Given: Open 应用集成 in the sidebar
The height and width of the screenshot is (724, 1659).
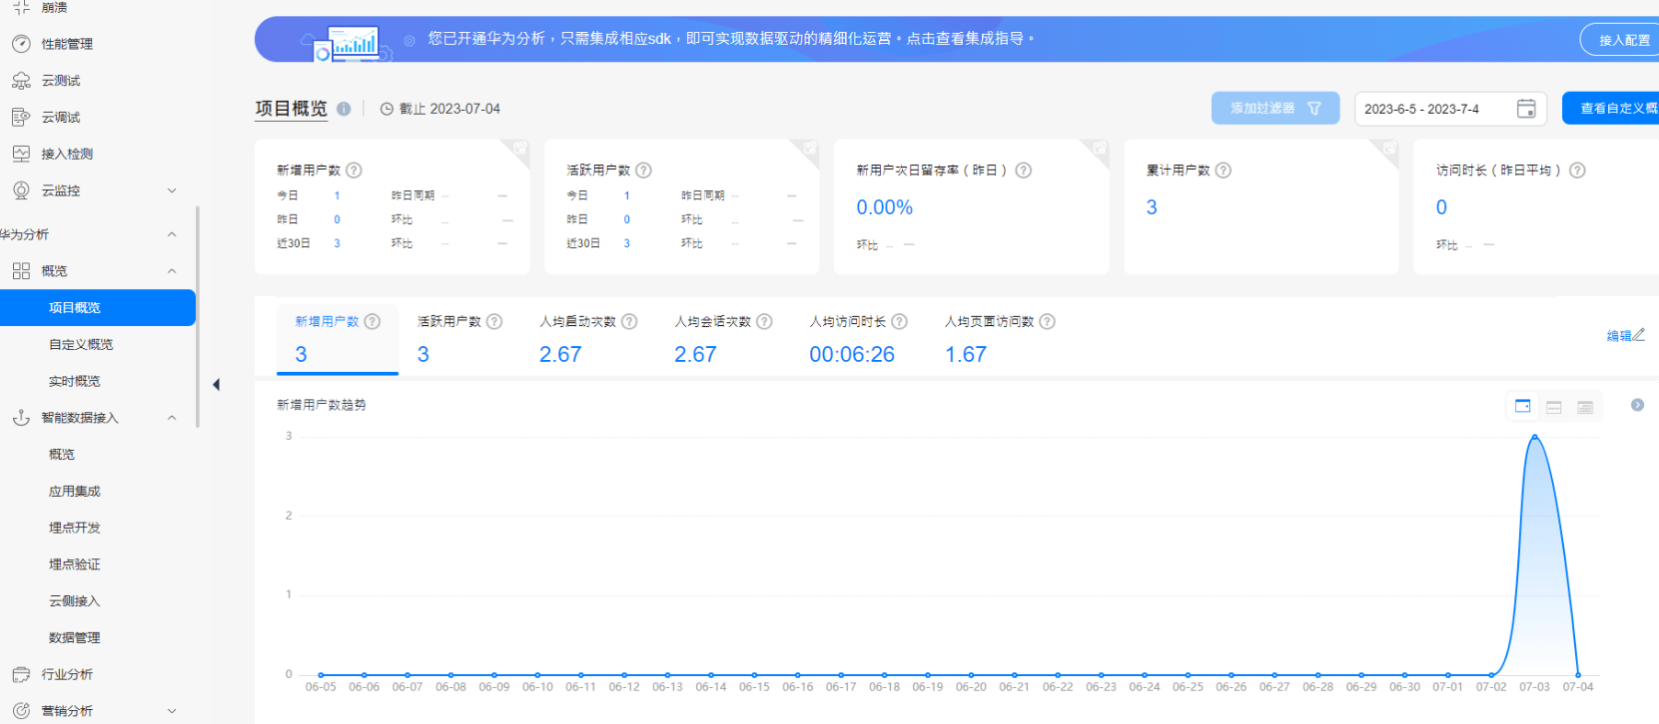Looking at the screenshot, I should 75,491.
